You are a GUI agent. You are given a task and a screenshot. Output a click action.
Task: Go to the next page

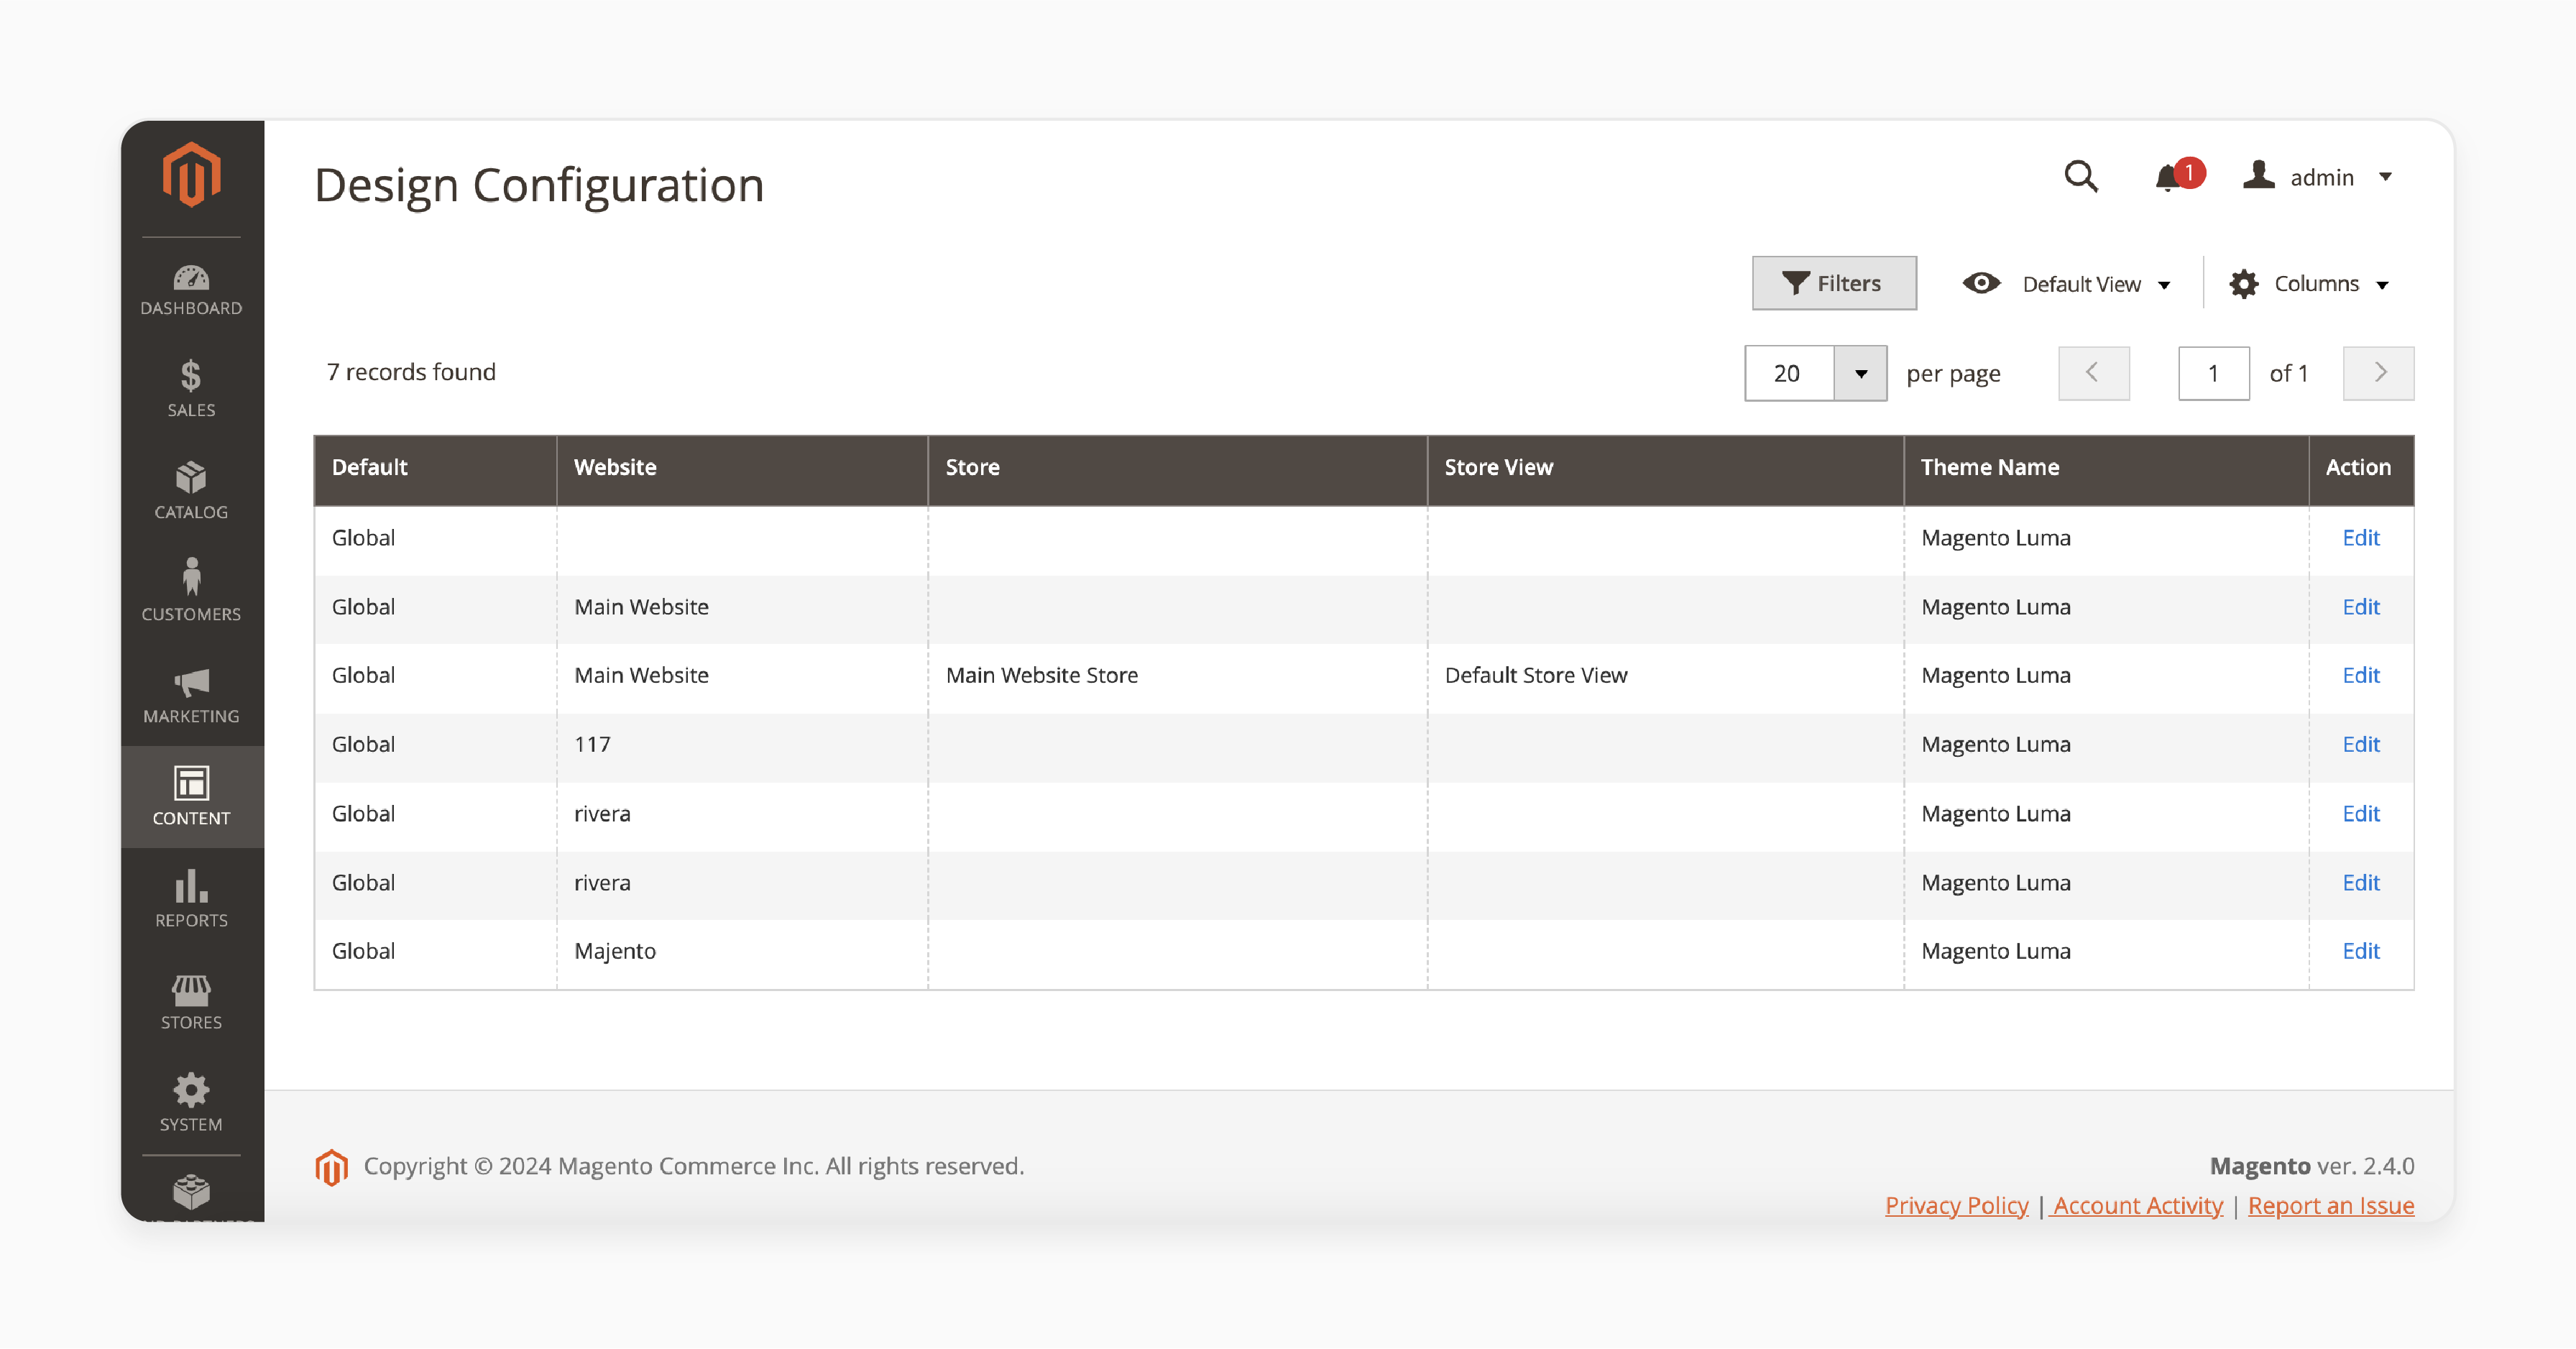tap(2378, 373)
